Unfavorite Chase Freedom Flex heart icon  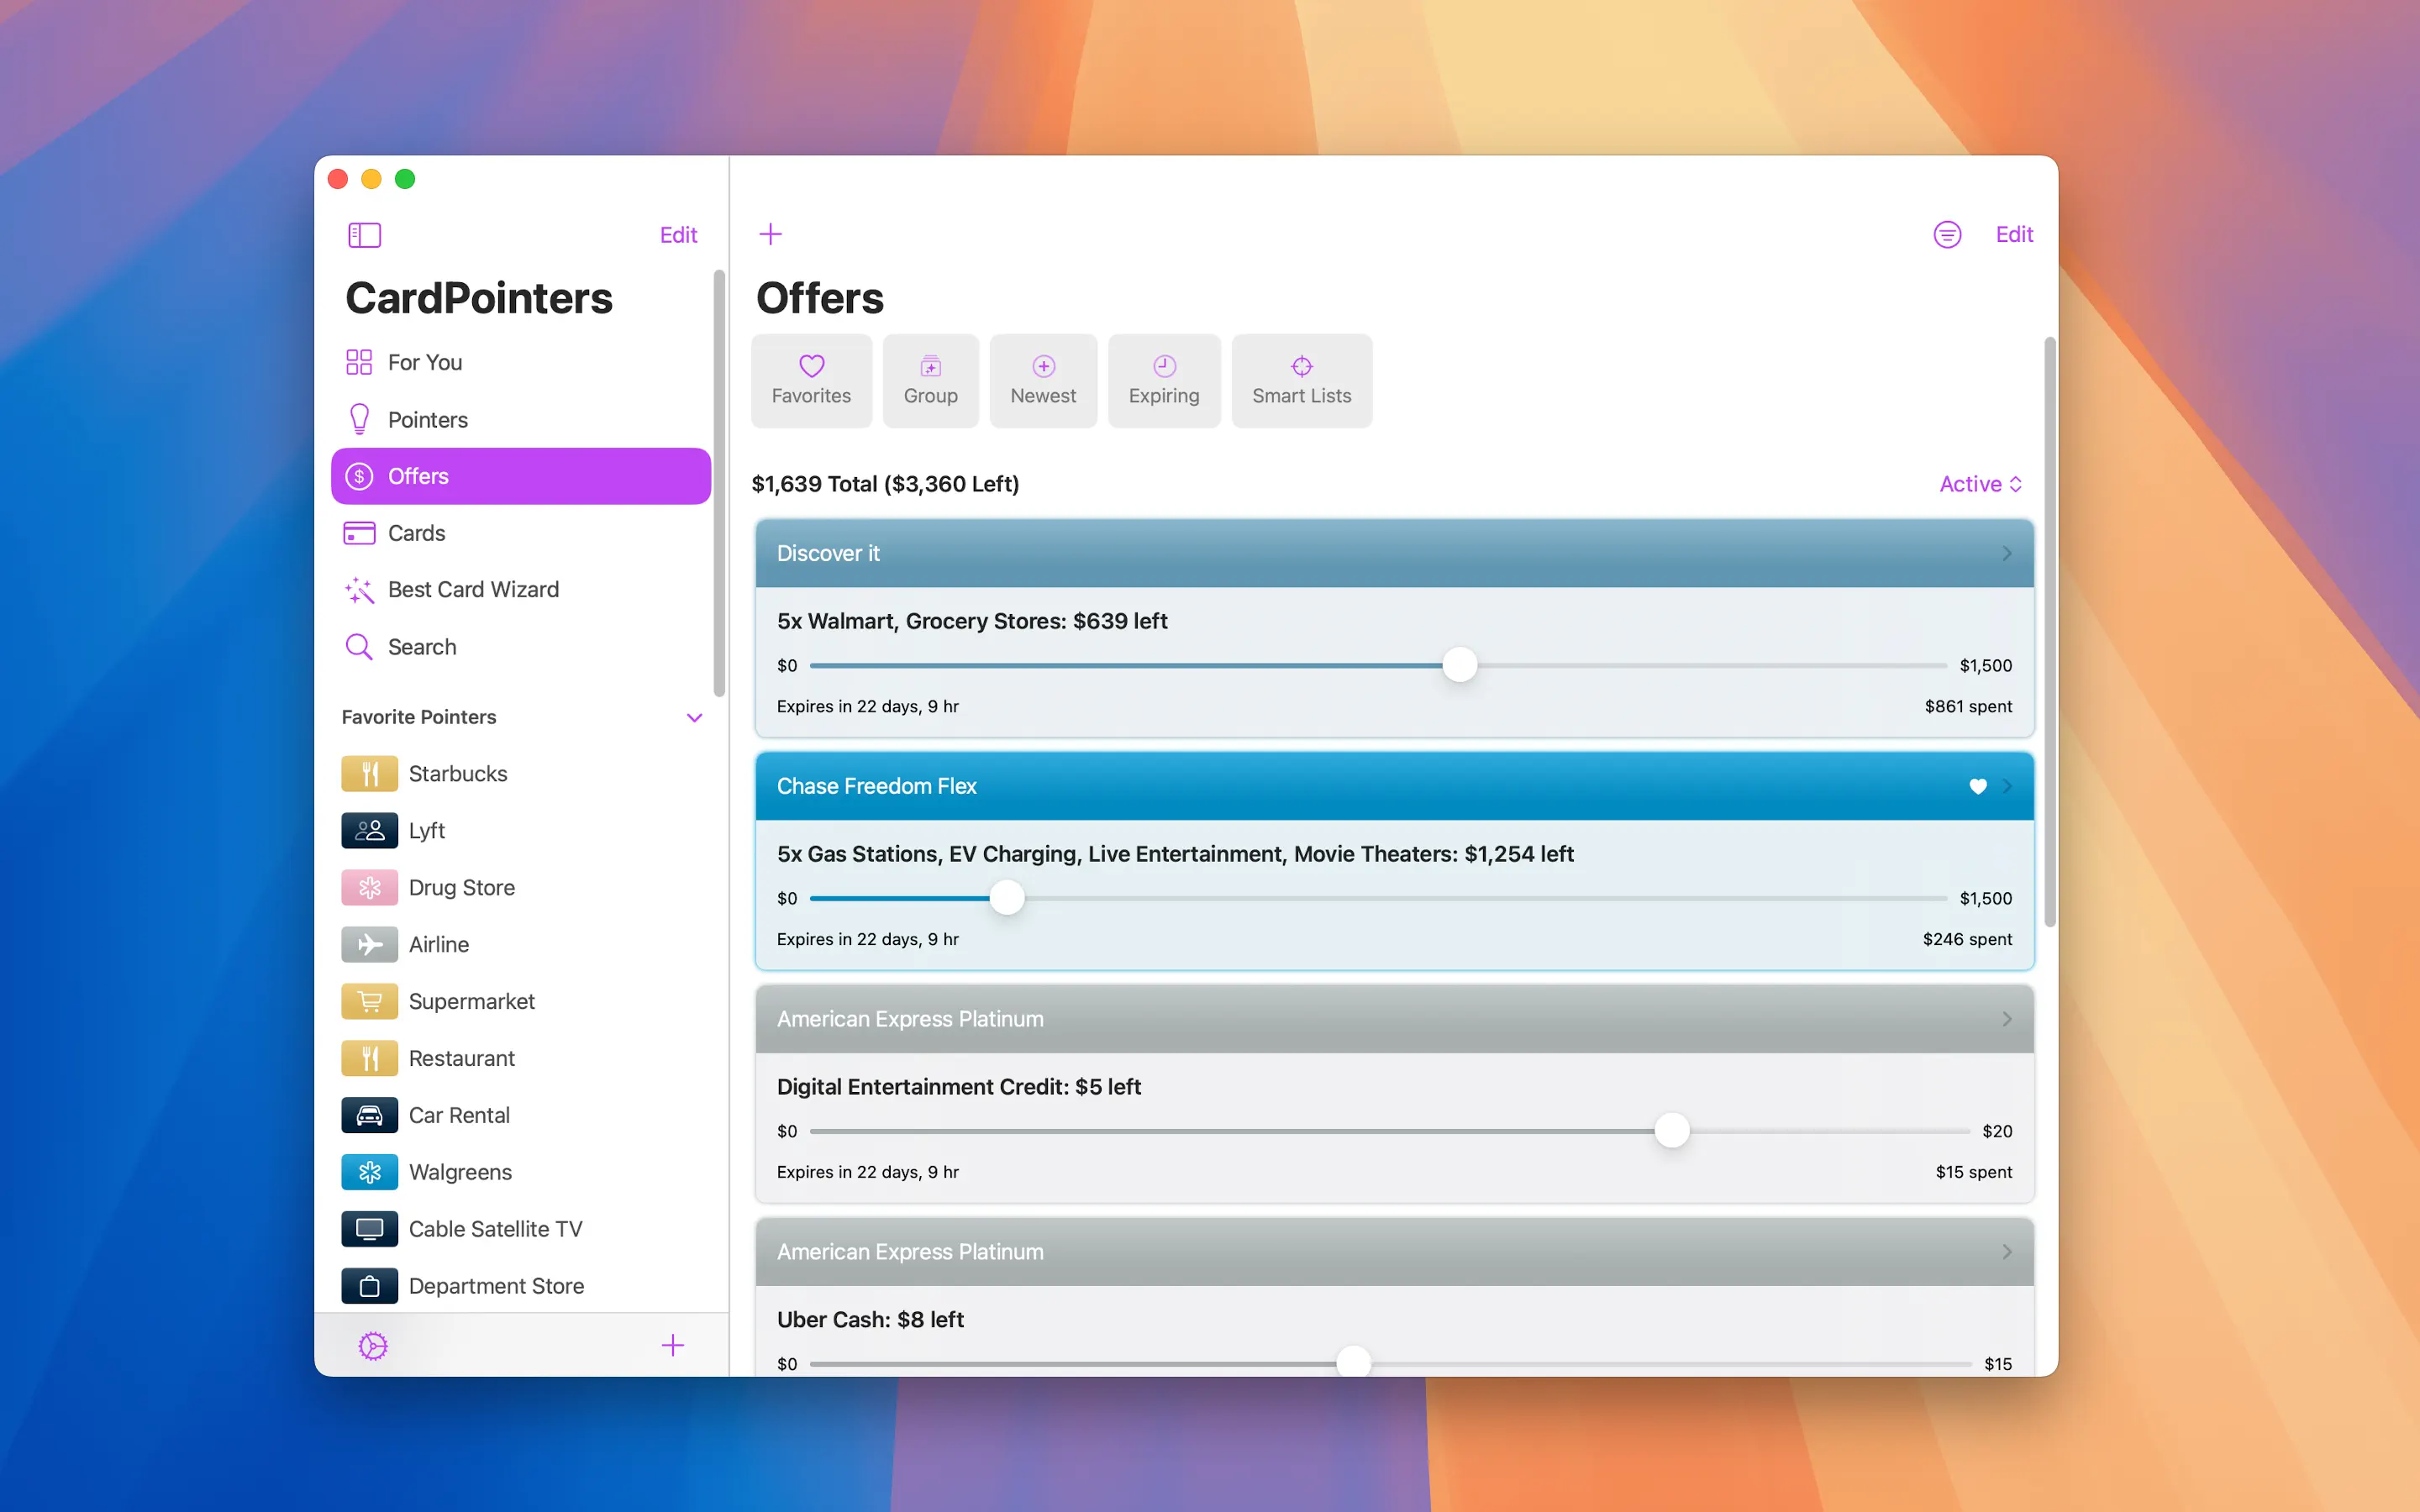pyautogui.click(x=1977, y=786)
